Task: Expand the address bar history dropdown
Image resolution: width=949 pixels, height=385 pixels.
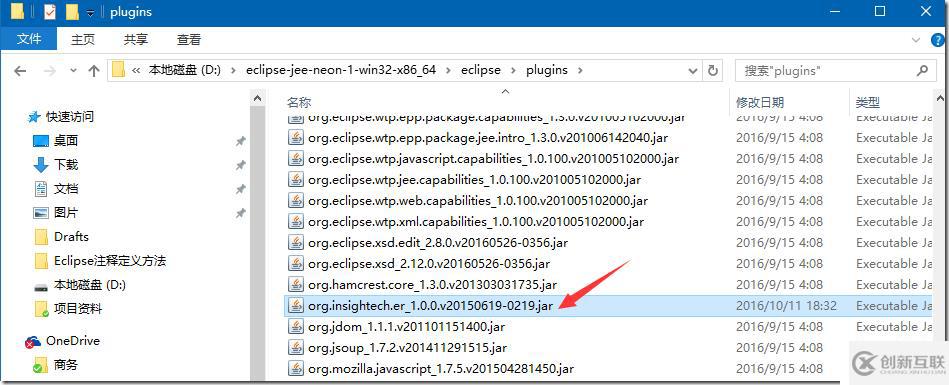Action: pyautogui.click(x=694, y=70)
